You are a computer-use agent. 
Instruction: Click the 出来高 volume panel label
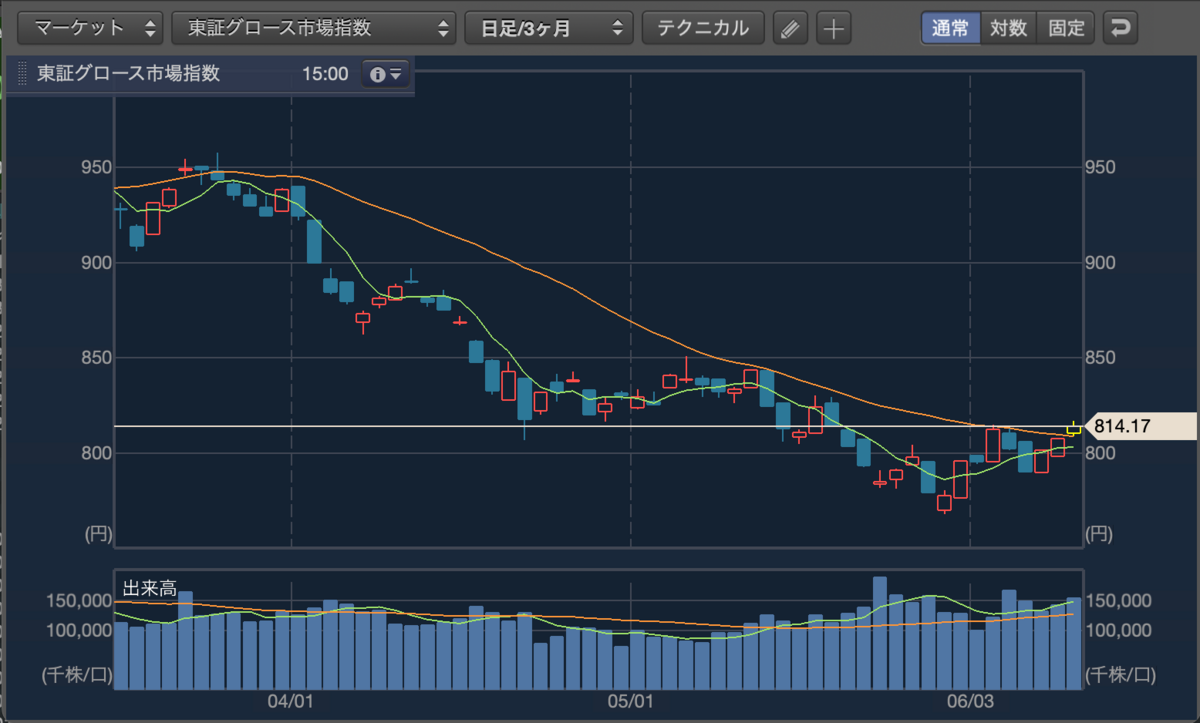pos(149,589)
